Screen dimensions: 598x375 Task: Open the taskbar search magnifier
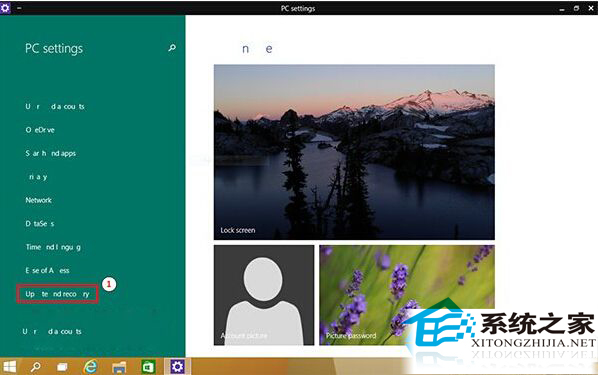pyautogui.click(x=35, y=367)
